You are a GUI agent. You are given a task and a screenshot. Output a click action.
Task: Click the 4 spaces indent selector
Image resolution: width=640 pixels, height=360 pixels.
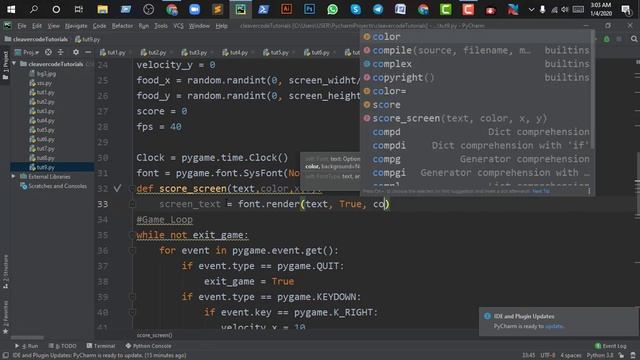(570, 356)
